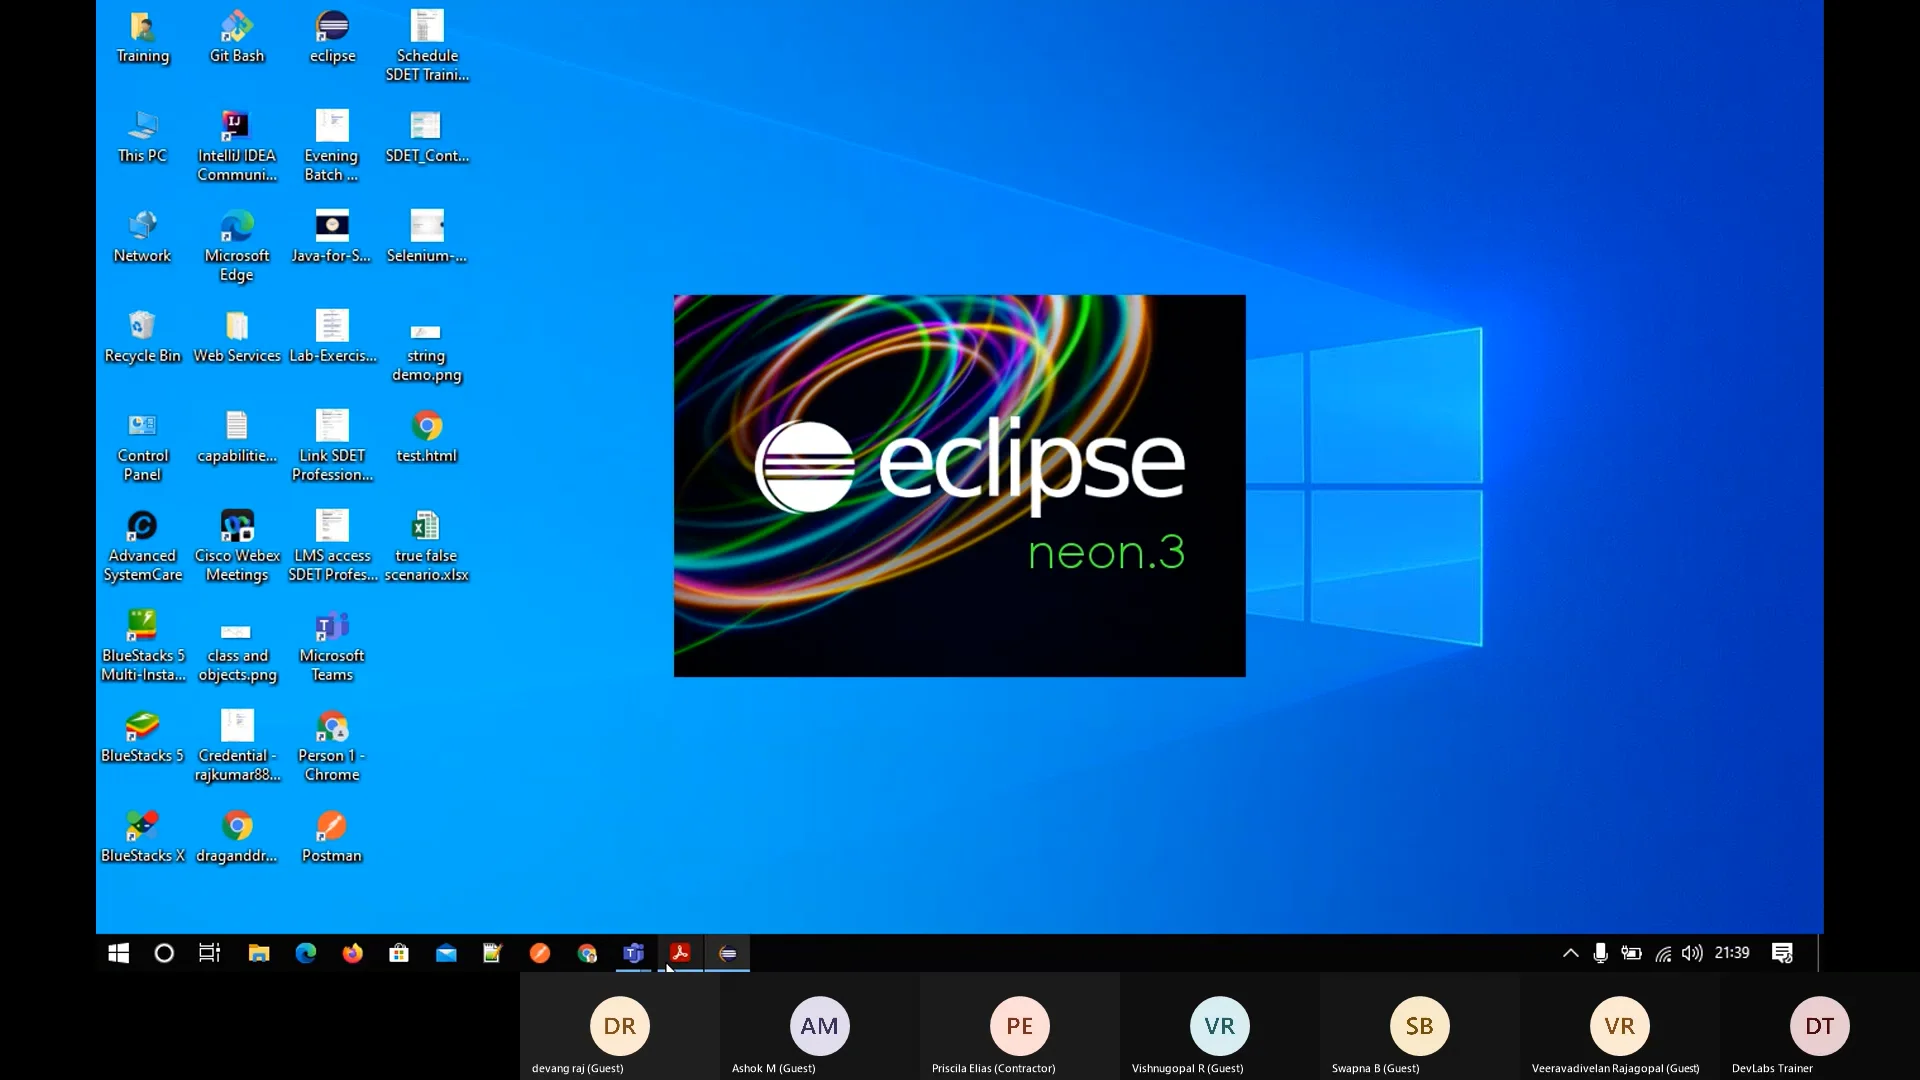Open IntelliJ IDEA Community desktop icon
Screen dimensions: 1920x1080
[x=237, y=146]
